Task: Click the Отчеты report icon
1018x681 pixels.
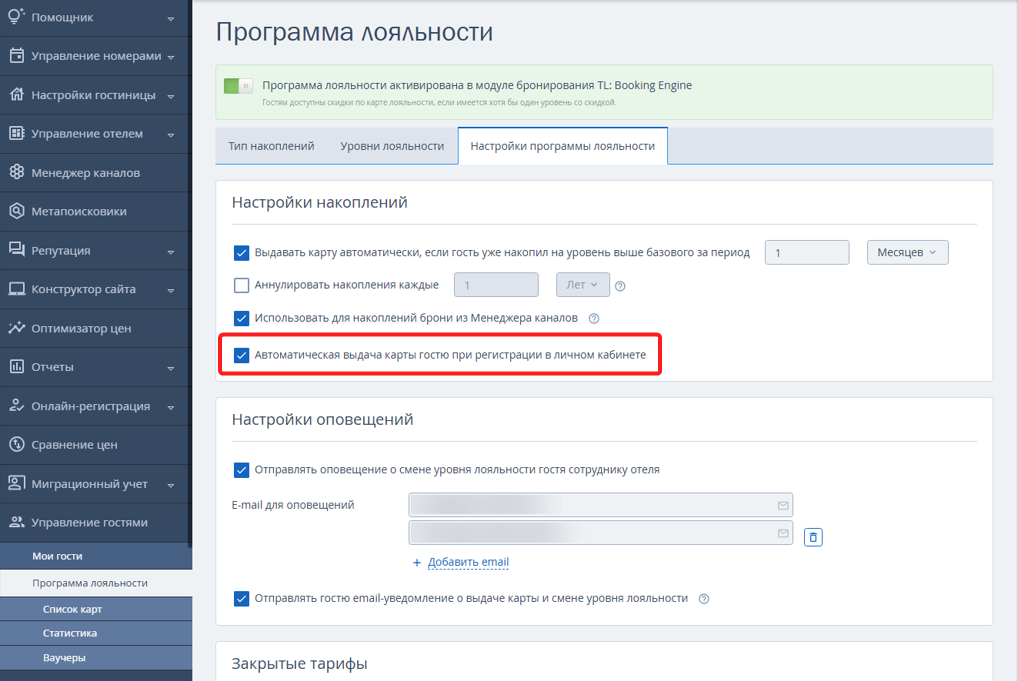Action: coord(16,367)
